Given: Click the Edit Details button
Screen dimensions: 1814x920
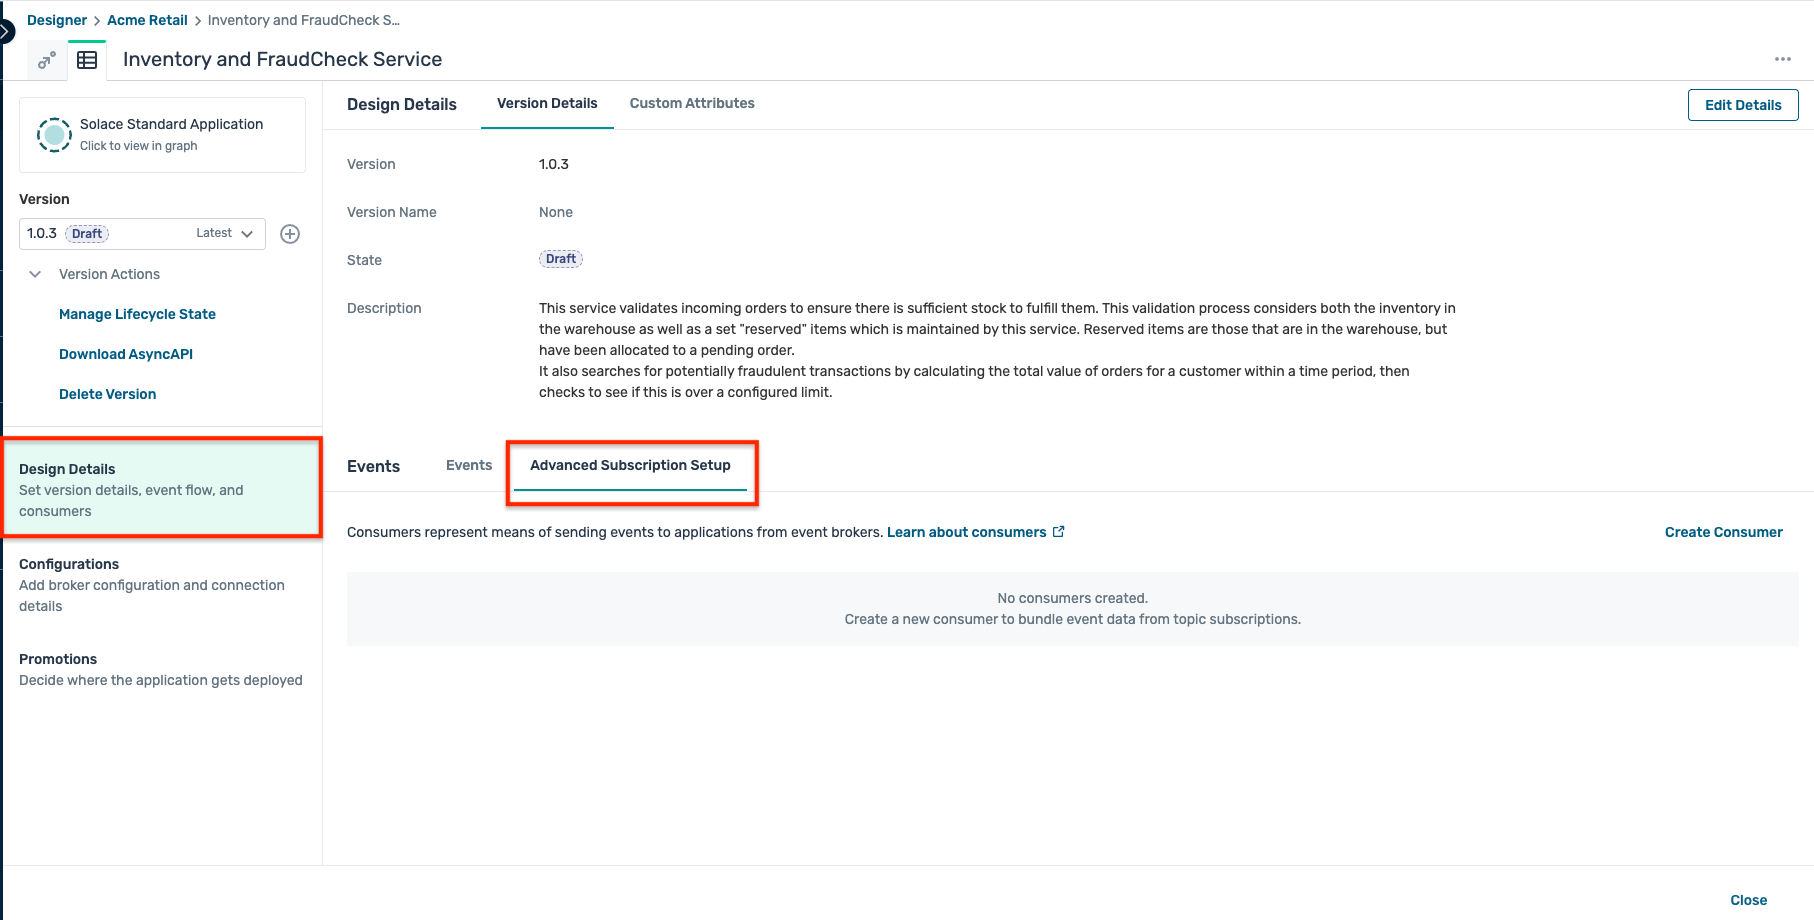Looking at the screenshot, I should tap(1742, 104).
